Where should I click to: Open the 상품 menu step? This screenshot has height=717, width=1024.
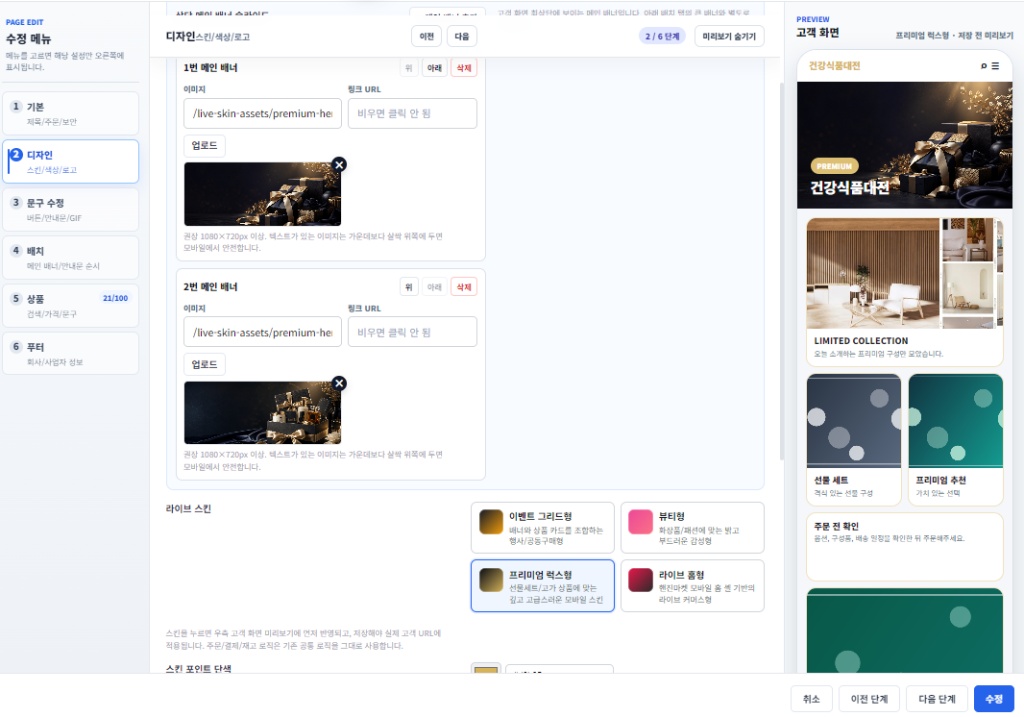click(71, 306)
